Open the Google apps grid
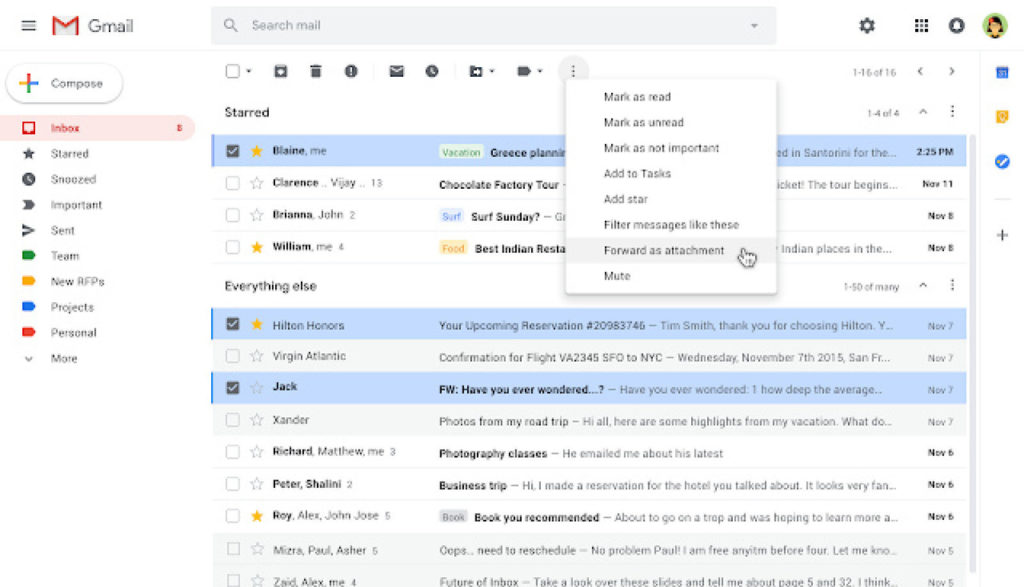The width and height of the screenshot is (1024, 587). (x=921, y=26)
